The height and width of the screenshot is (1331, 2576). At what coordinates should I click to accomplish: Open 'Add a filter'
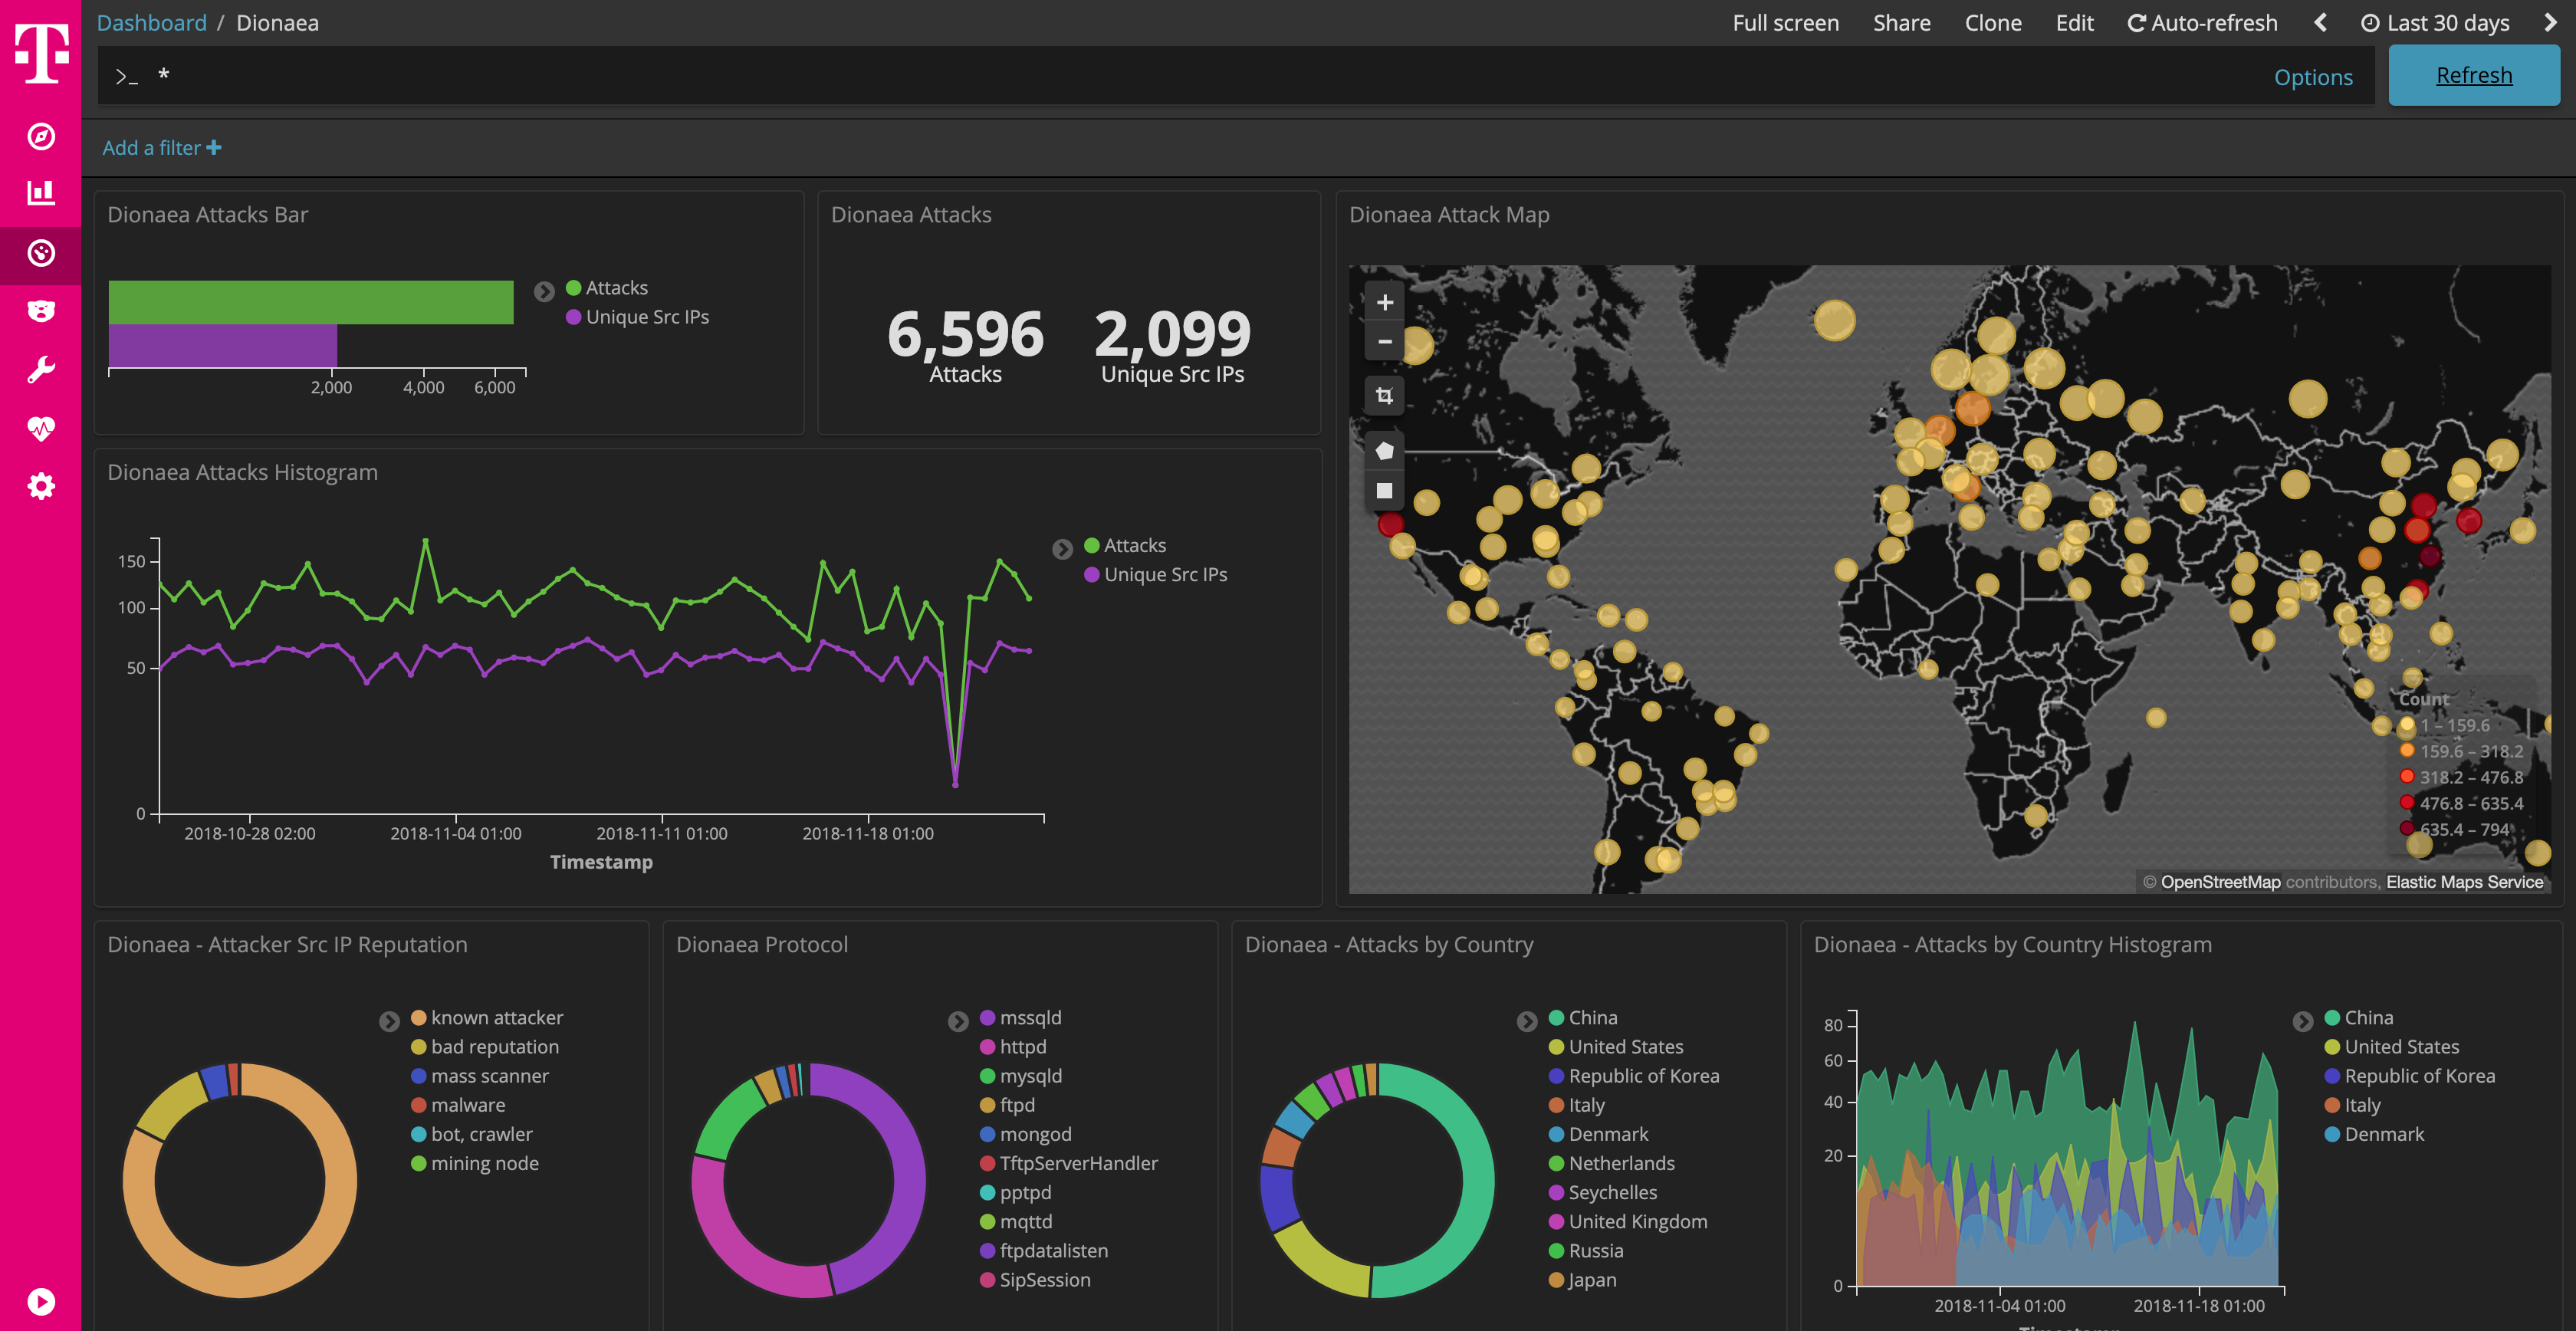point(161,147)
